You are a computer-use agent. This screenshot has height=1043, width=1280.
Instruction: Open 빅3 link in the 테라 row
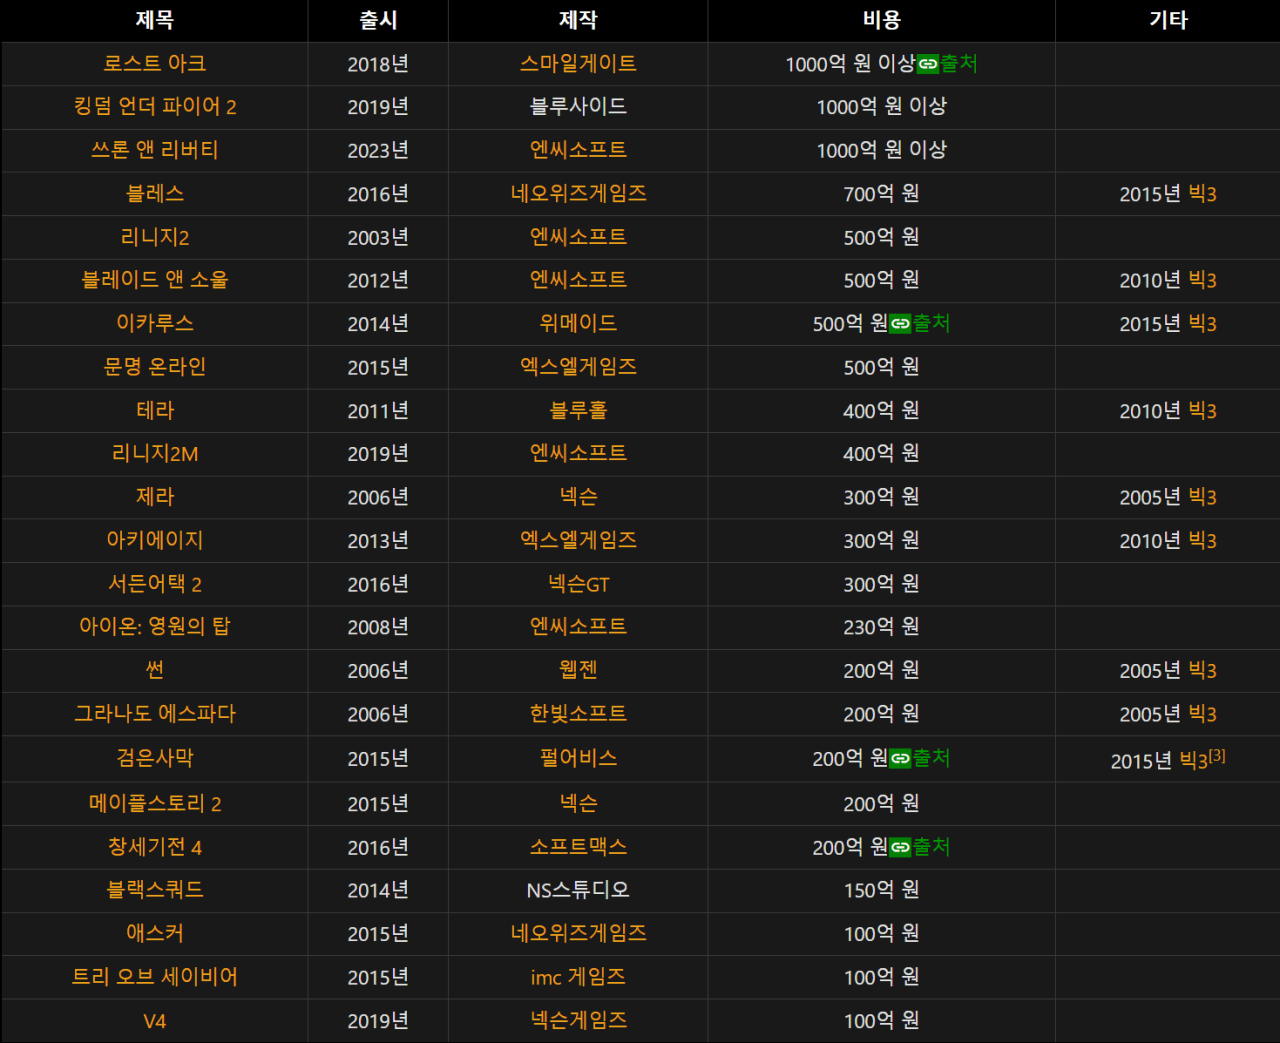click(1203, 411)
